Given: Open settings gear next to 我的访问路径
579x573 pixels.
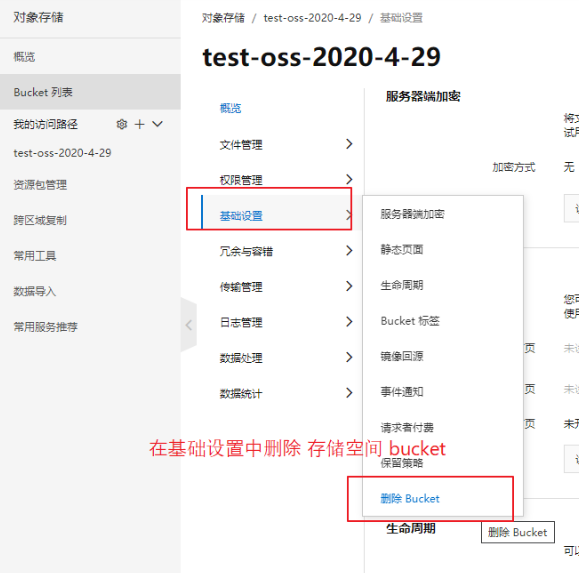Looking at the screenshot, I should pos(122,124).
